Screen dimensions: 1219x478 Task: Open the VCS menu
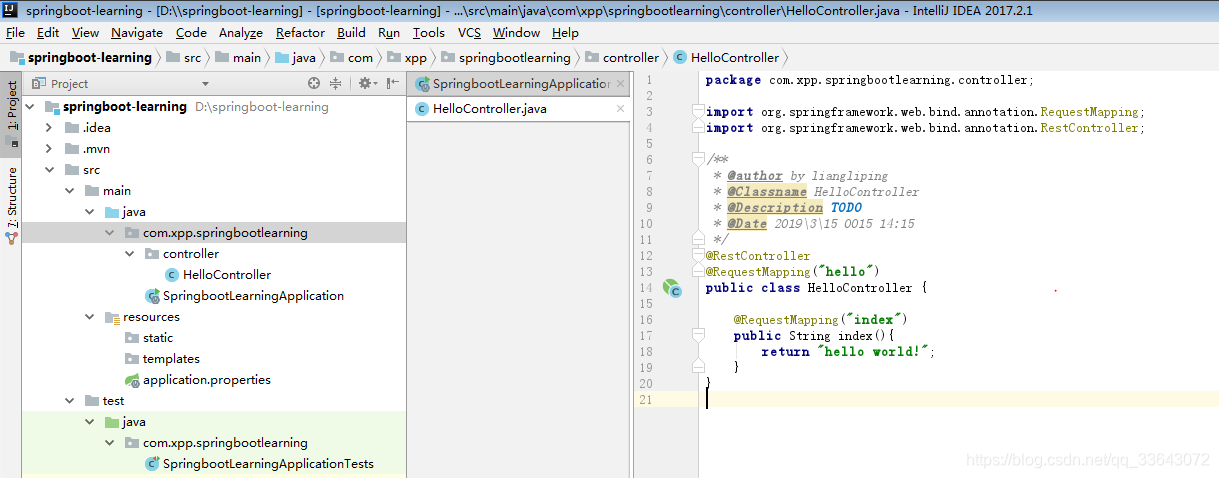coord(469,33)
